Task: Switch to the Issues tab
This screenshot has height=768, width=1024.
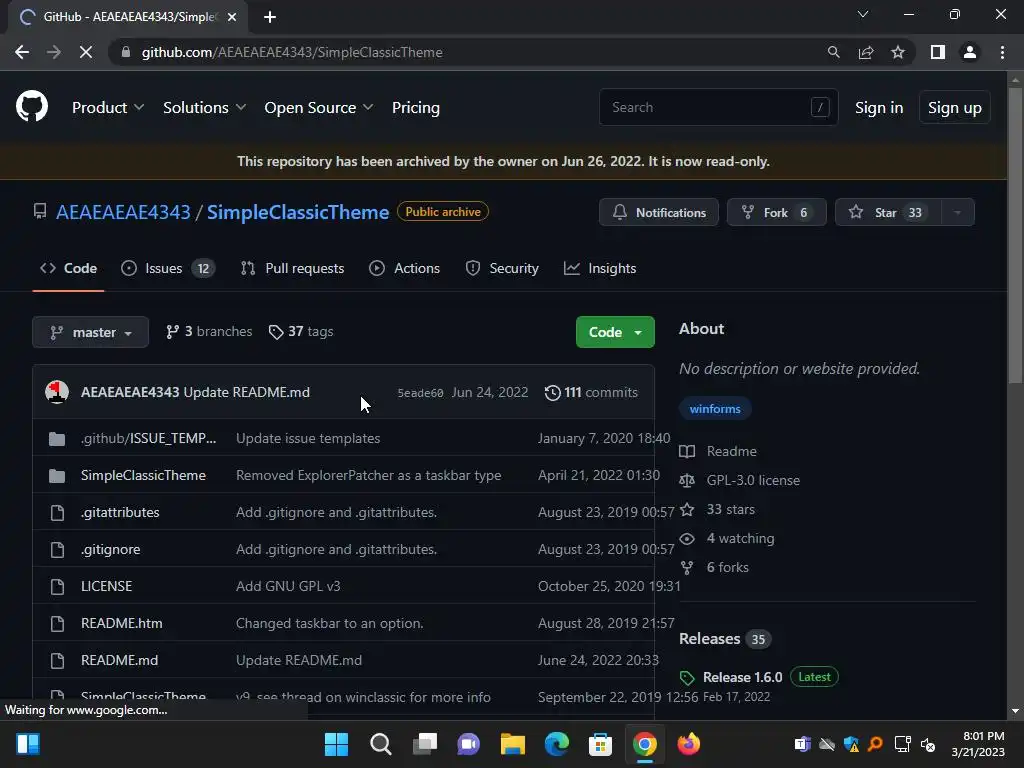Action: point(168,268)
